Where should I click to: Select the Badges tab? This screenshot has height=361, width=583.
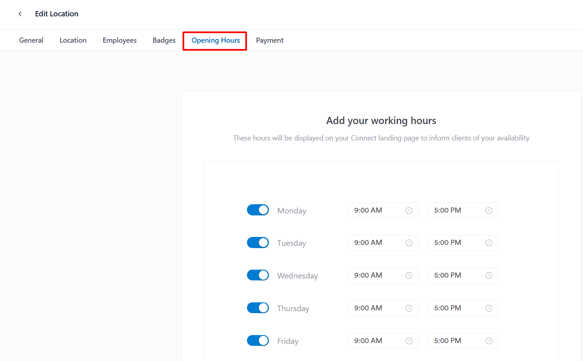pyautogui.click(x=164, y=40)
